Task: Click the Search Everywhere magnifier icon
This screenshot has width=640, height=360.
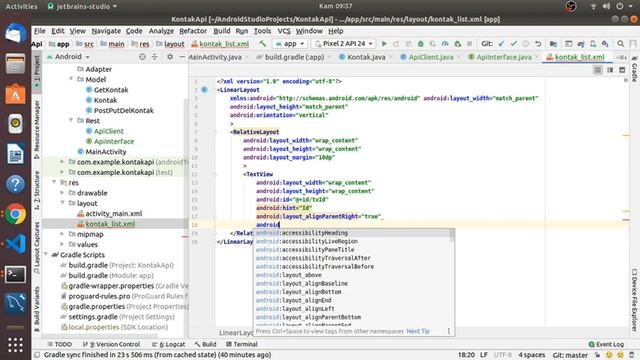Action: (620, 44)
